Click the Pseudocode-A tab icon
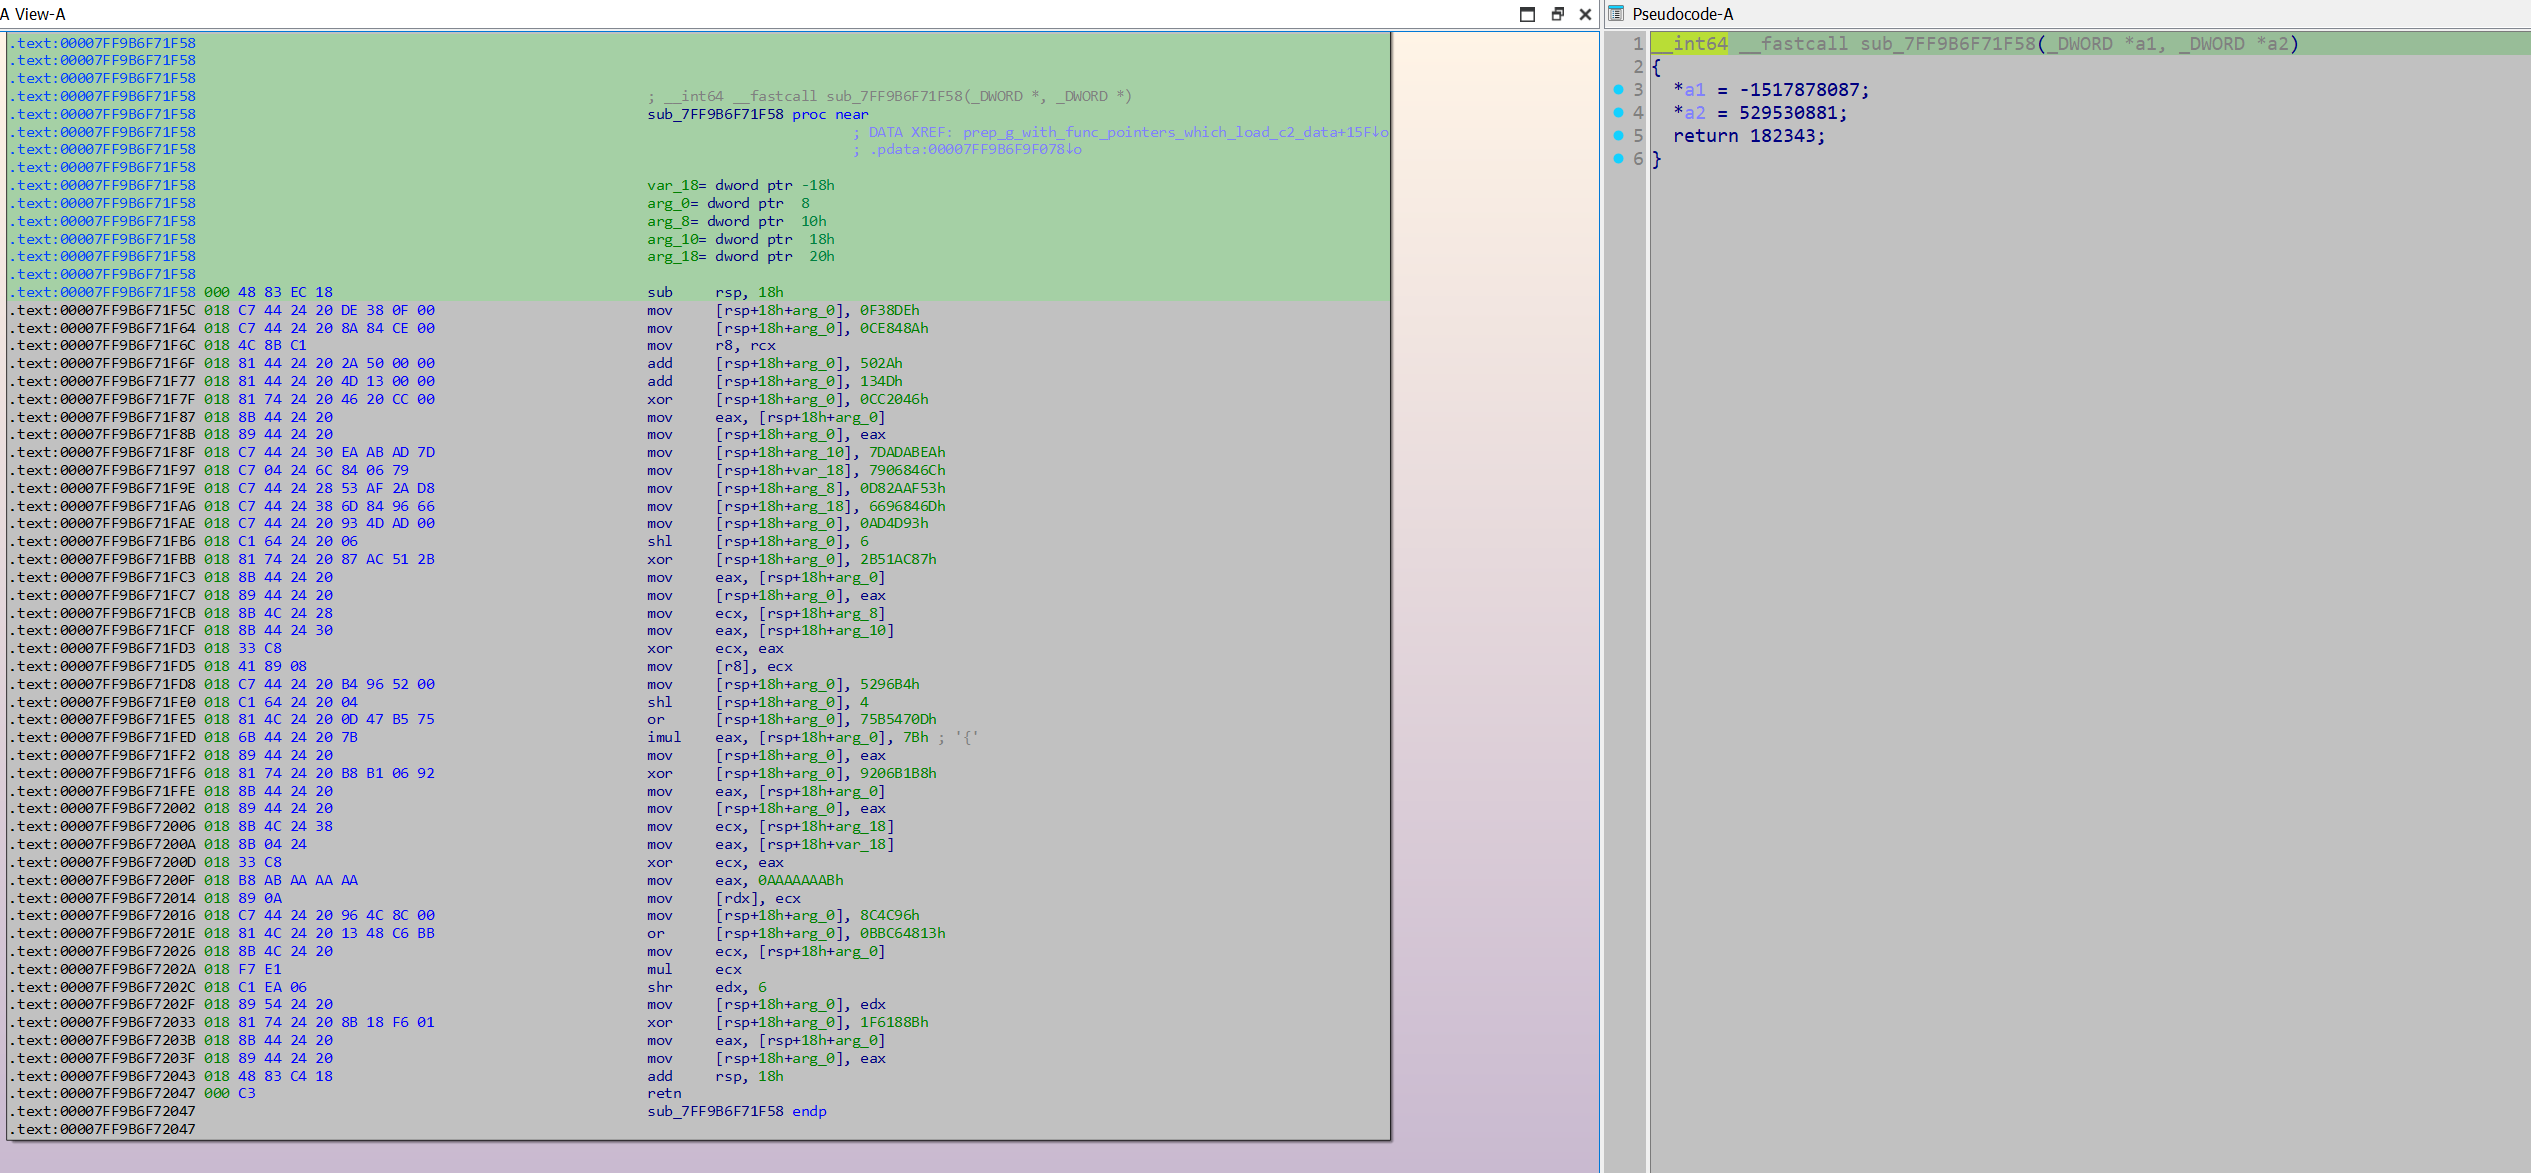The height and width of the screenshot is (1173, 2531). (1616, 14)
